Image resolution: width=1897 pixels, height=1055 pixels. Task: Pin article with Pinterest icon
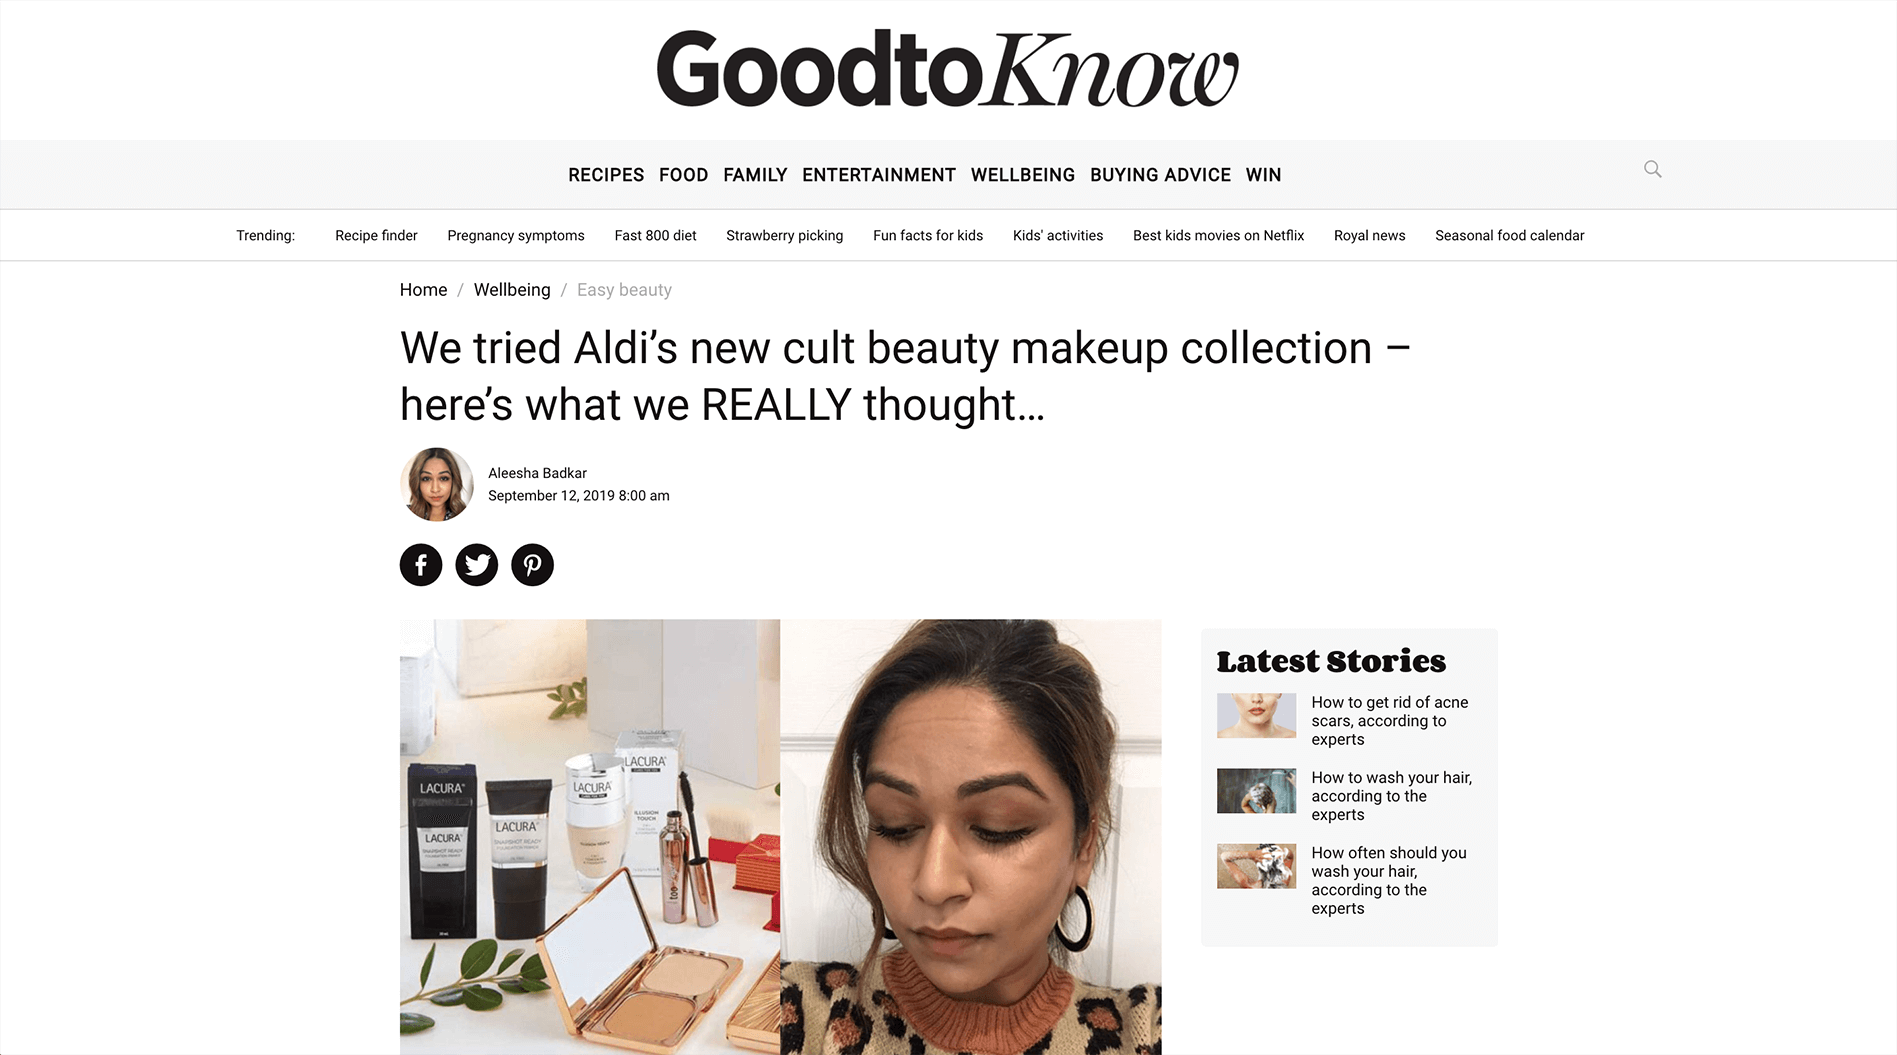click(532, 565)
